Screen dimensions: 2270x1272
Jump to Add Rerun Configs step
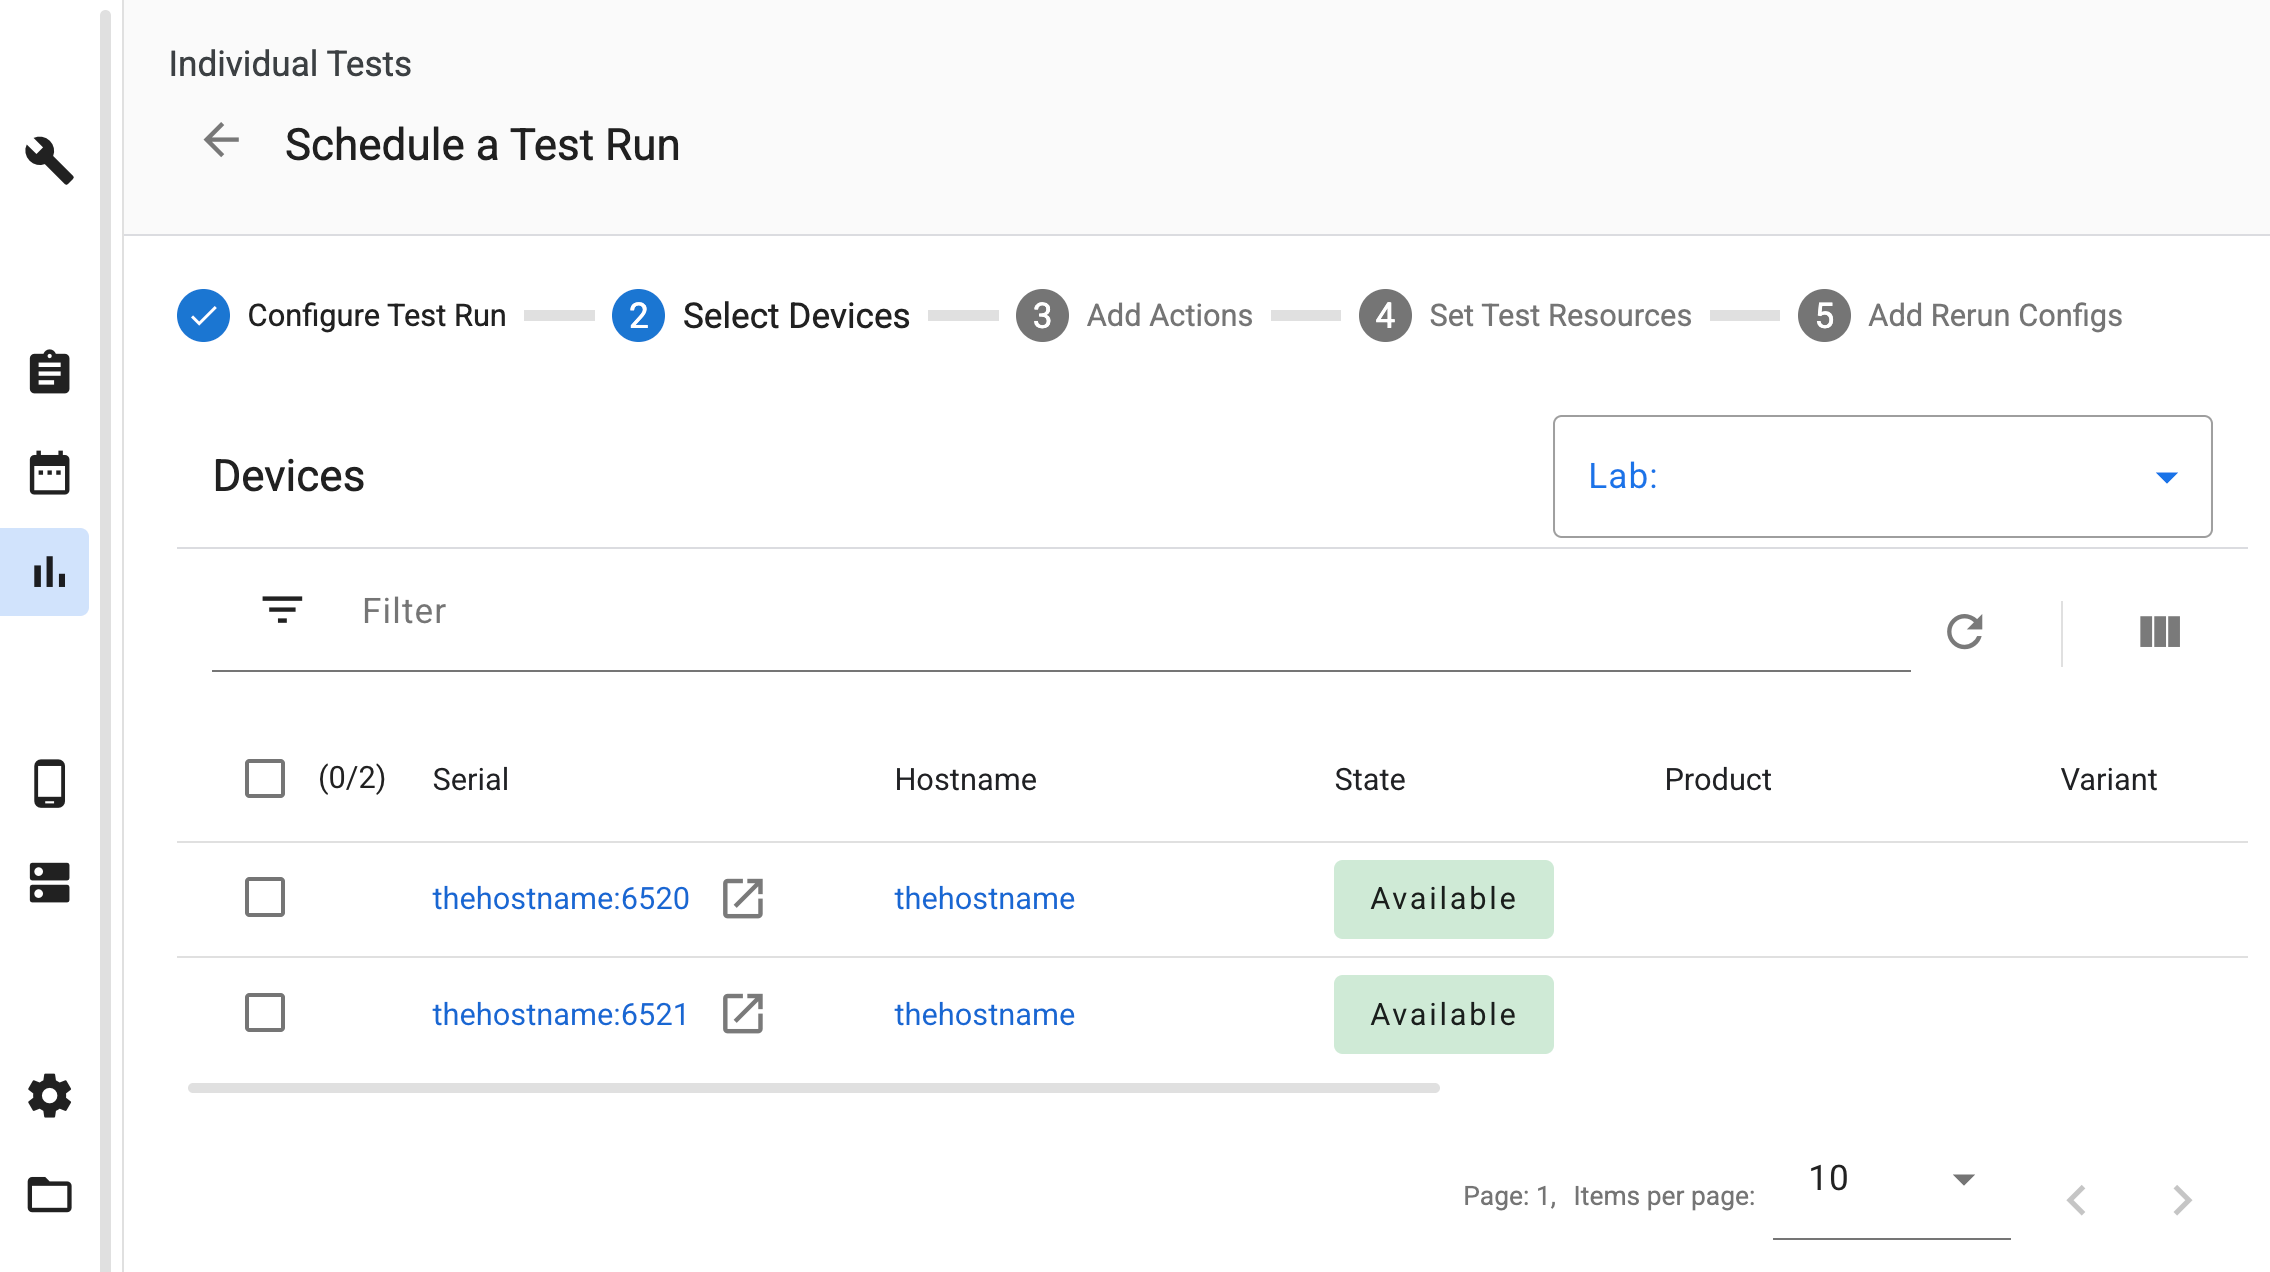1960,315
